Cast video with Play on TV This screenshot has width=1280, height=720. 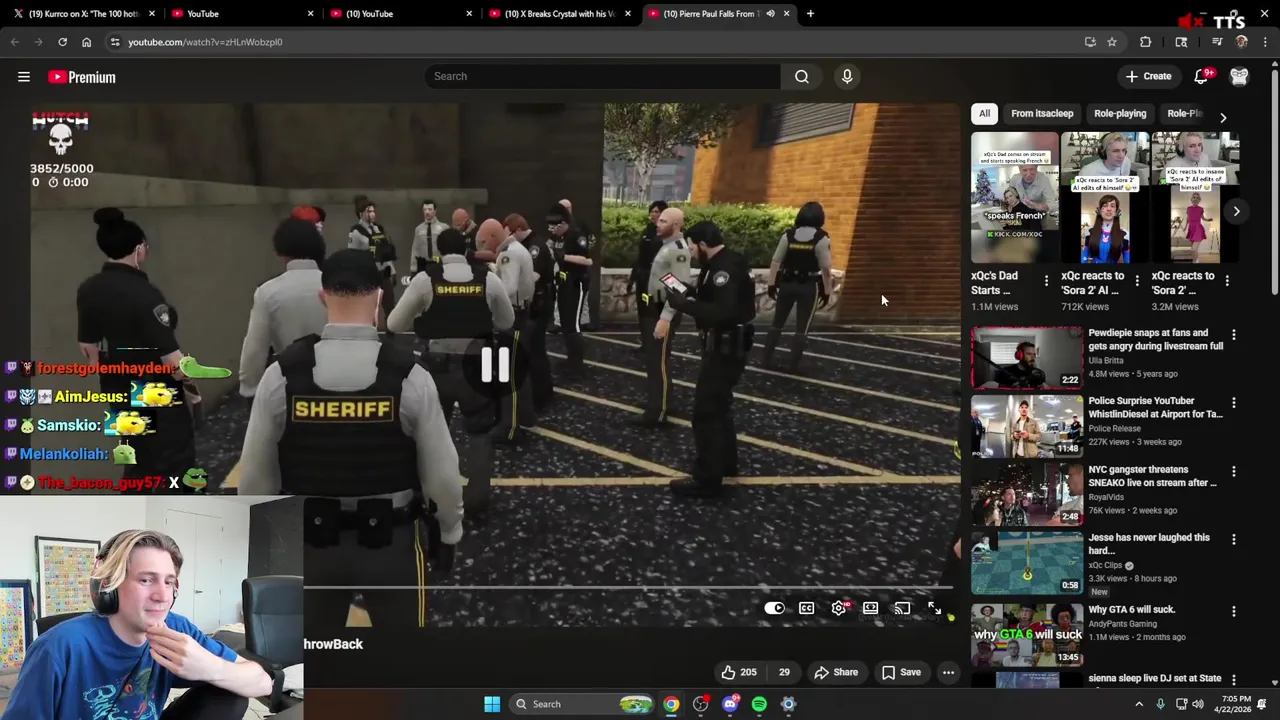pyautogui.click(x=902, y=608)
